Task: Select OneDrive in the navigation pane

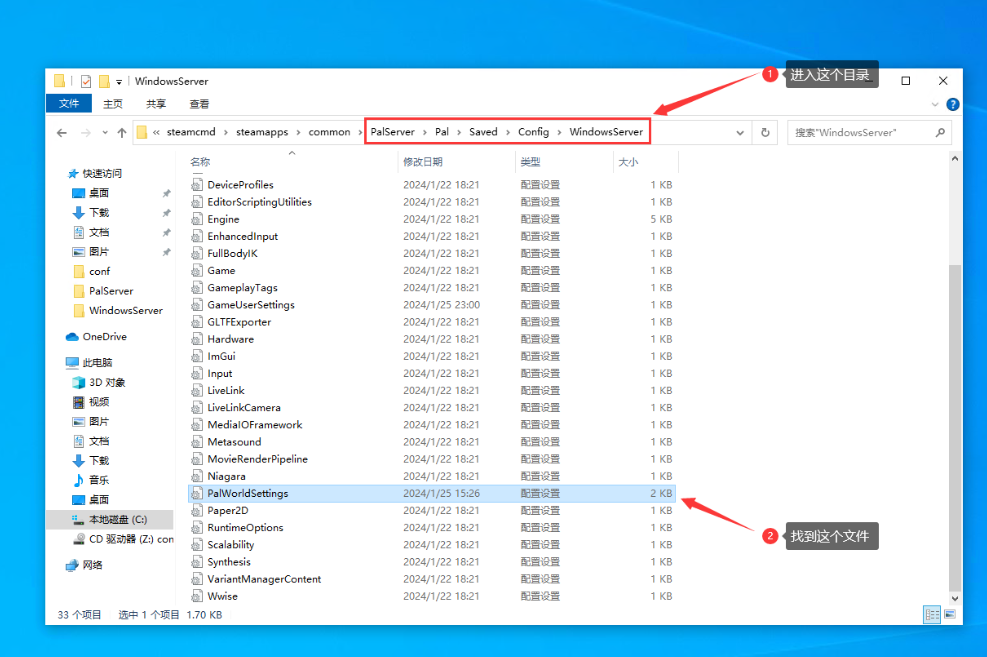Action: point(104,337)
